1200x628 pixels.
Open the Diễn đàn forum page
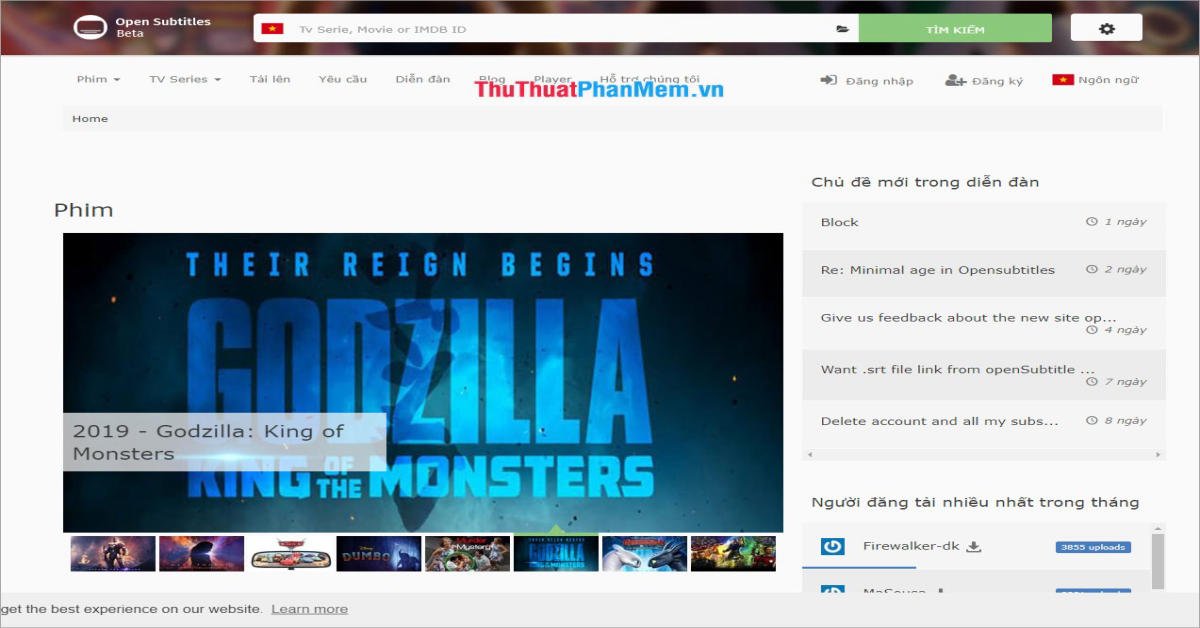423,79
